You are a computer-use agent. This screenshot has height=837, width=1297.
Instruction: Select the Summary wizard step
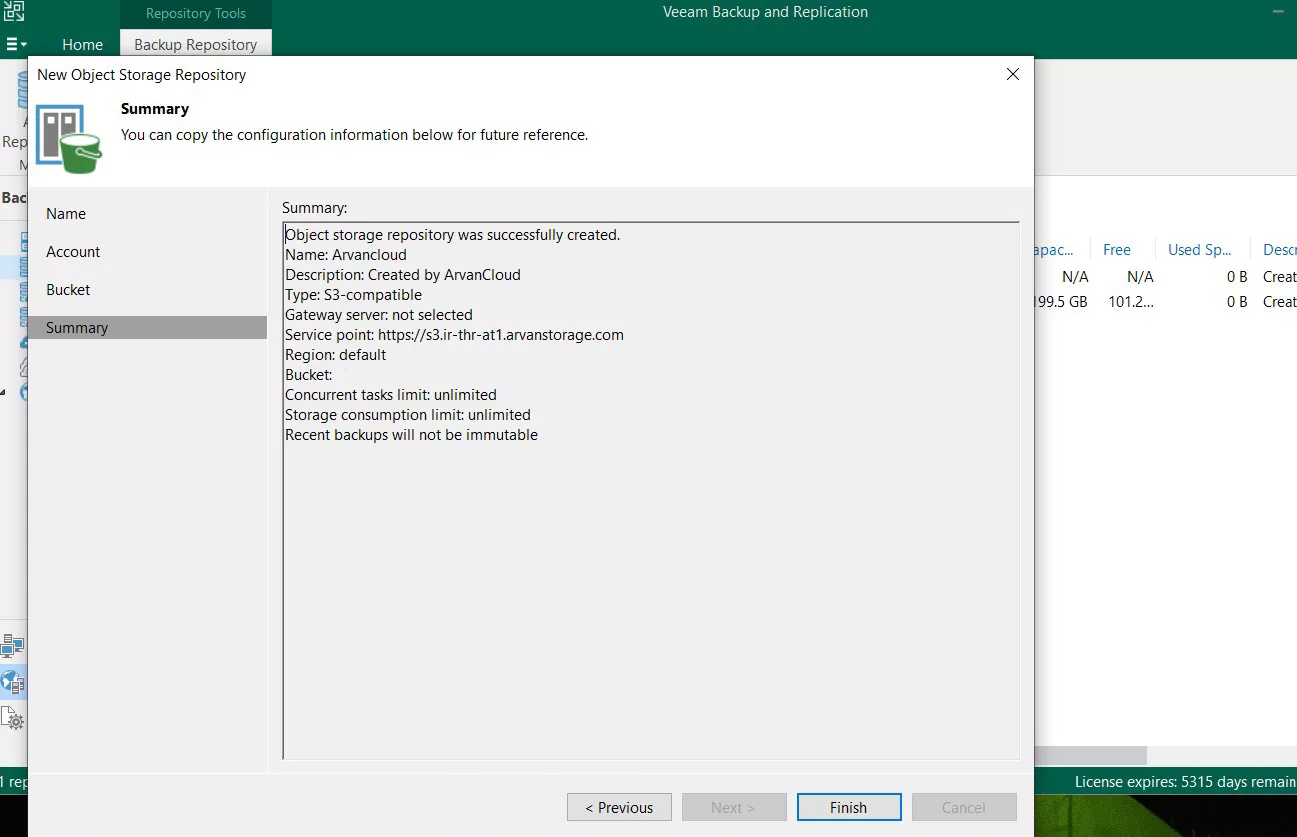pyautogui.click(x=77, y=328)
